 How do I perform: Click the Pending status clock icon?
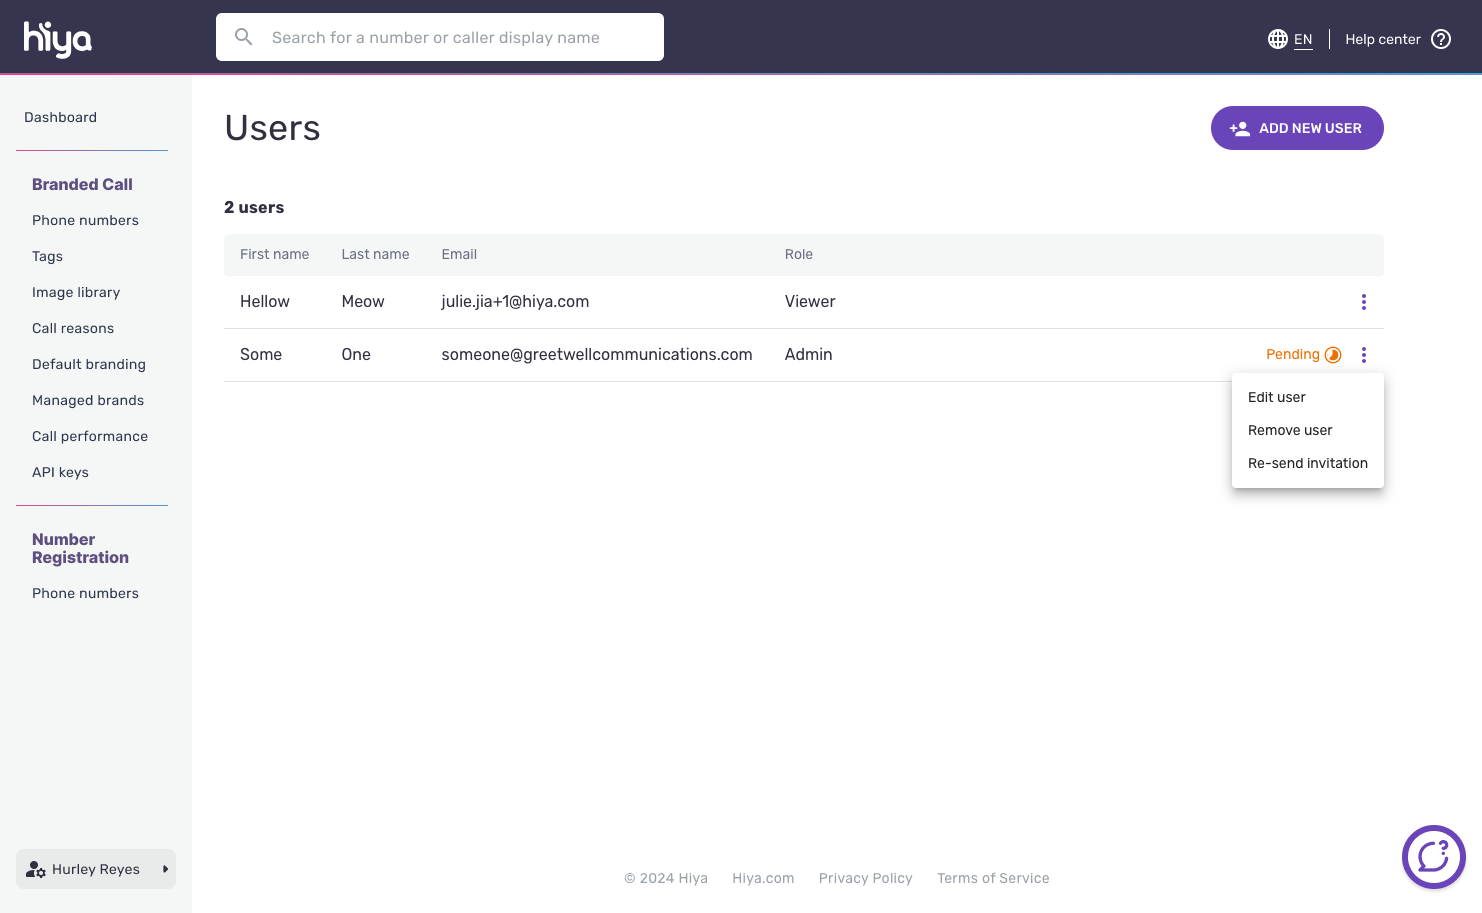point(1333,355)
